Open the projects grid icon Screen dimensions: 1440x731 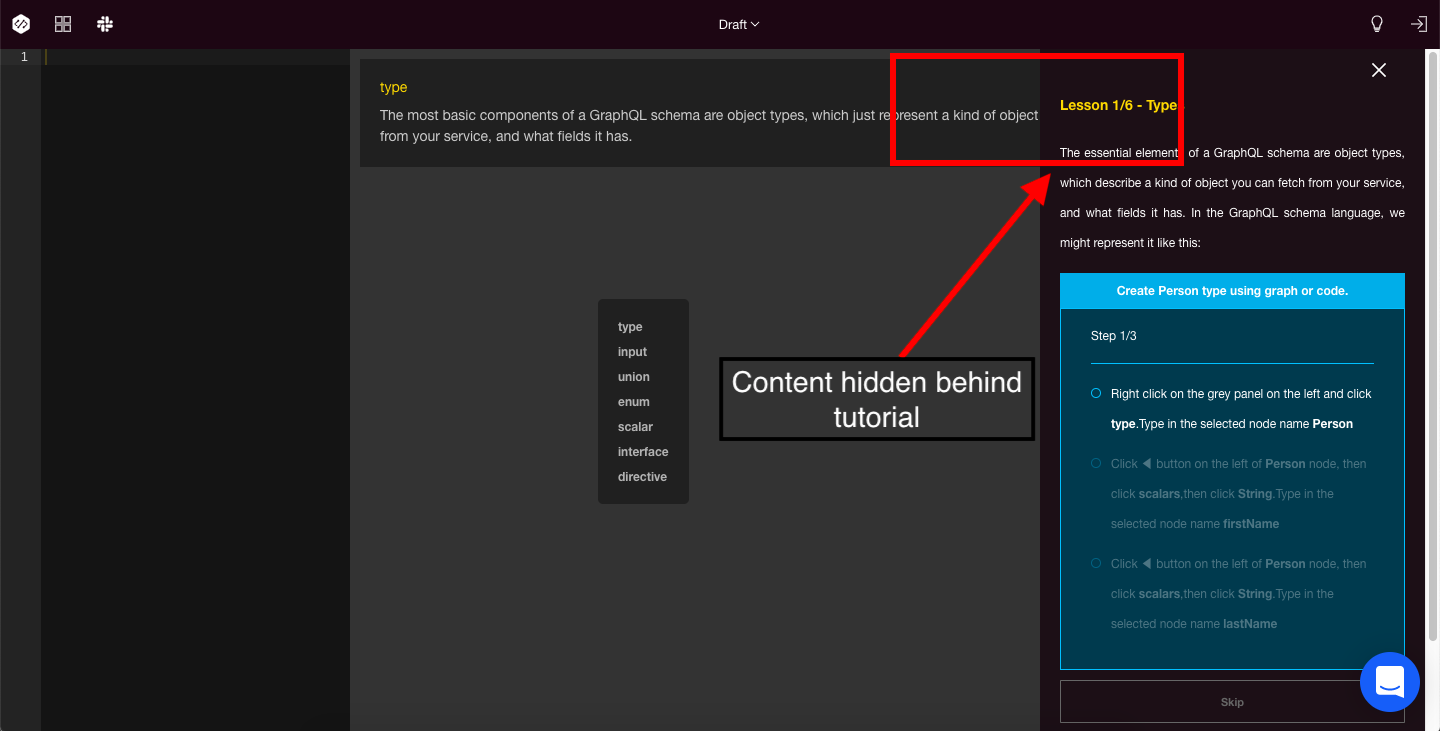coord(62,23)
